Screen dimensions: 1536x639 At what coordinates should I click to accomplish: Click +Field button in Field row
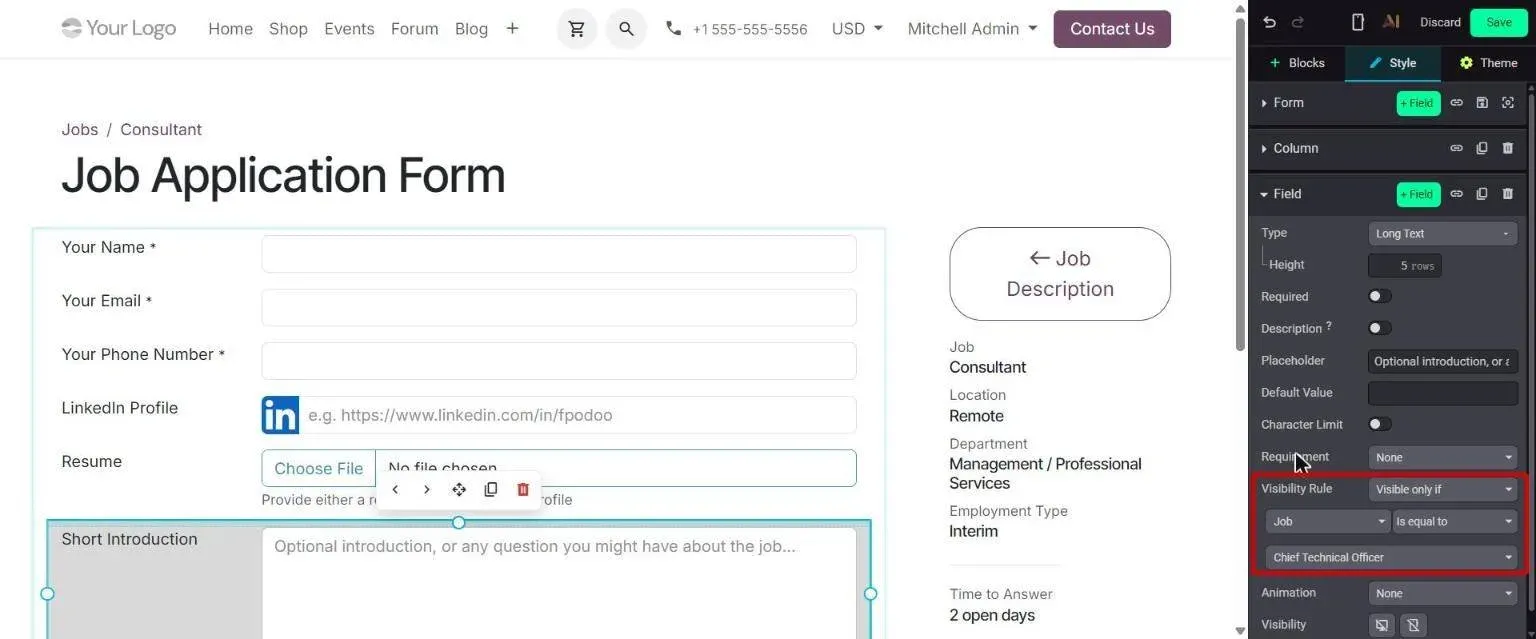click(1418, 194)
